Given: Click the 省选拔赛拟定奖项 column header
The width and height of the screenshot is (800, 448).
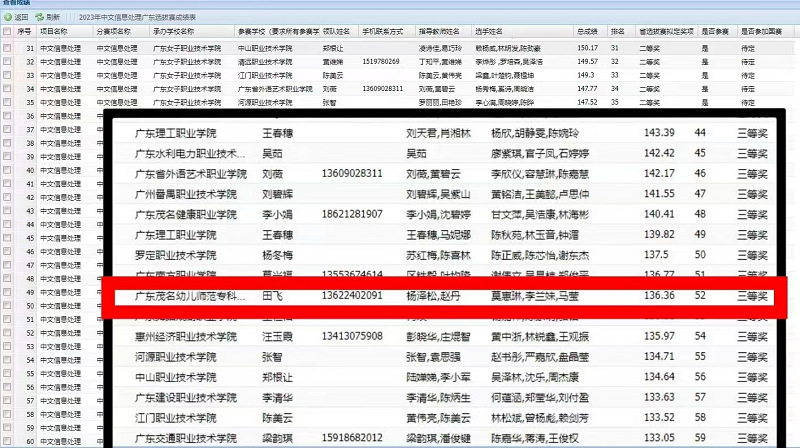Looking at the screenshot, I should point(666,32).
